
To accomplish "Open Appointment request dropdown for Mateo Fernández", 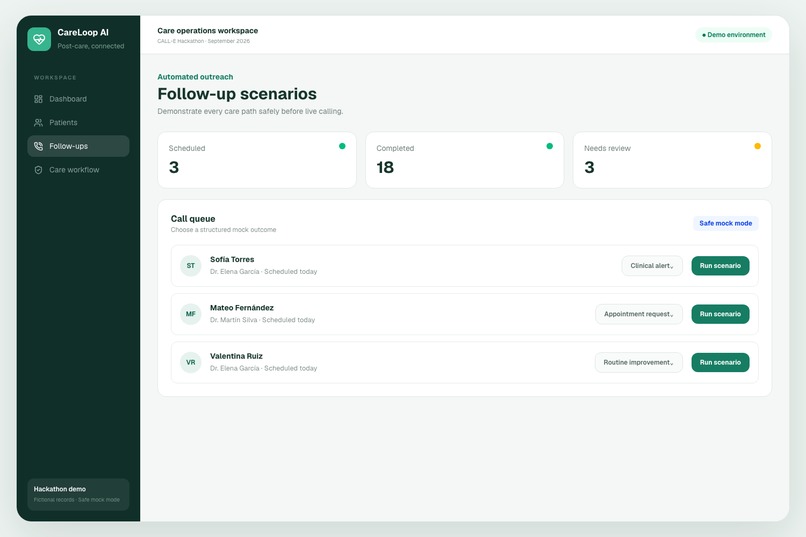I will (x=639, y=314).
